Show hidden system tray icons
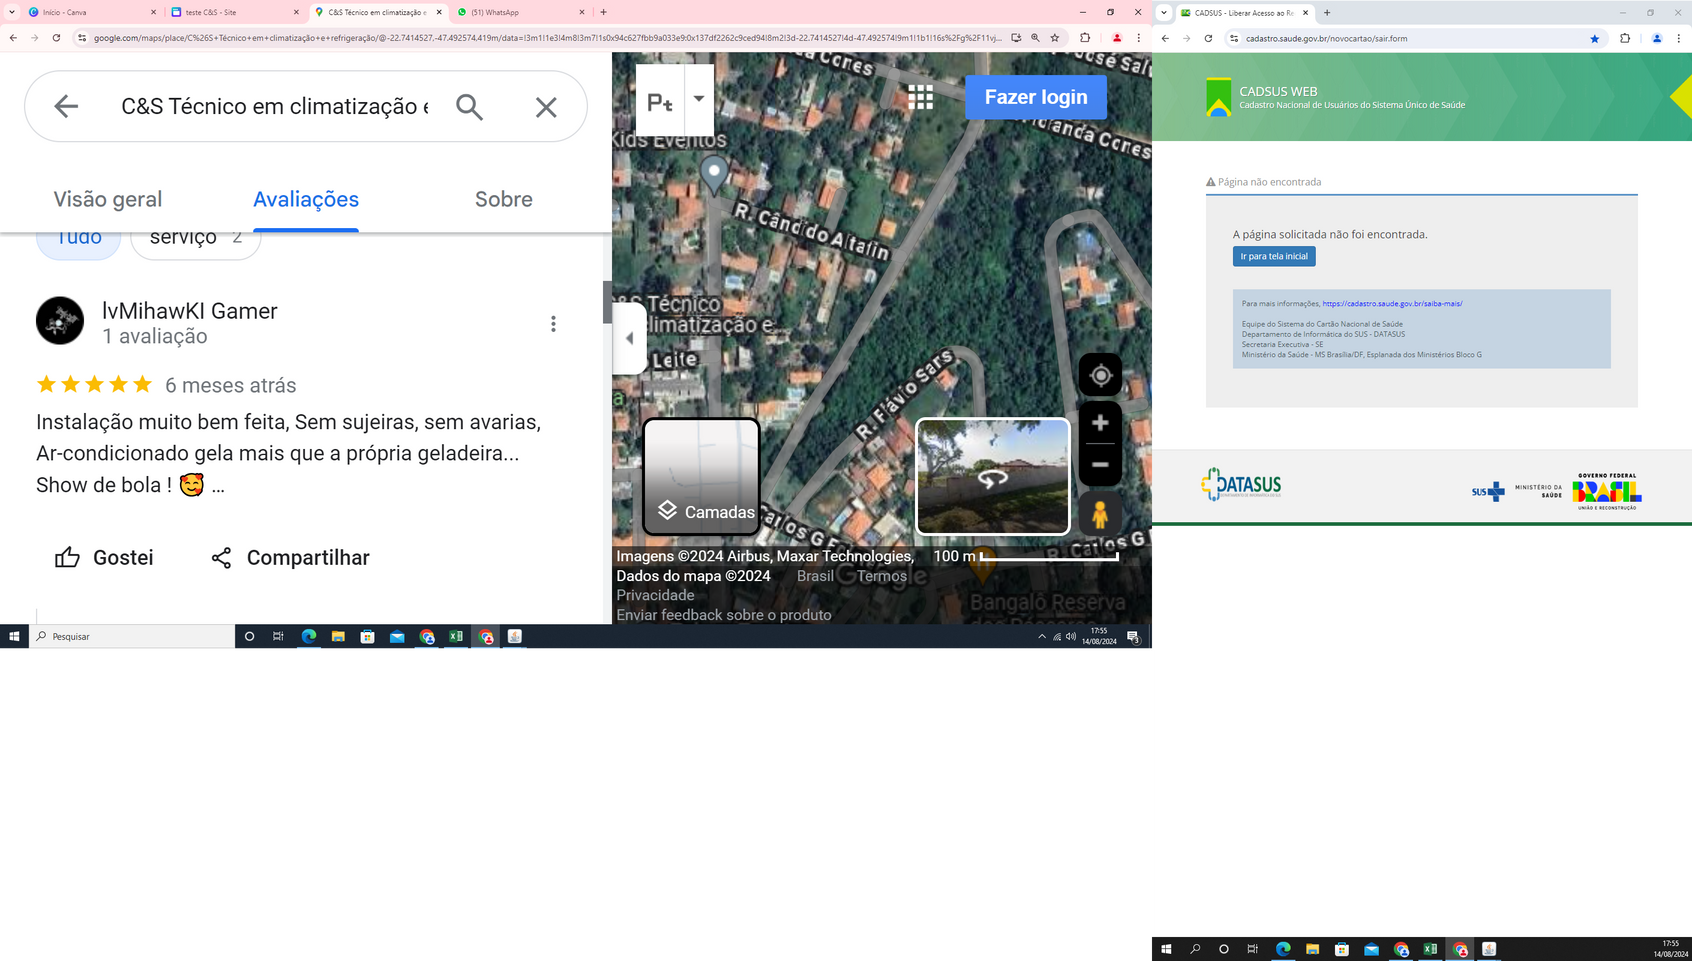1692x961 pixels. [1041, 636]
